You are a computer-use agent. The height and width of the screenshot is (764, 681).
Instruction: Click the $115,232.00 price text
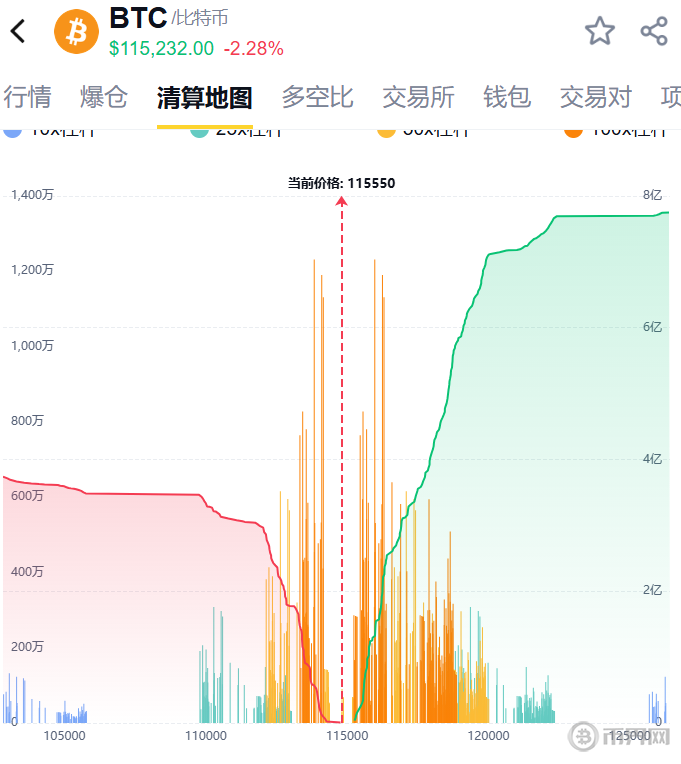[161, 48]
